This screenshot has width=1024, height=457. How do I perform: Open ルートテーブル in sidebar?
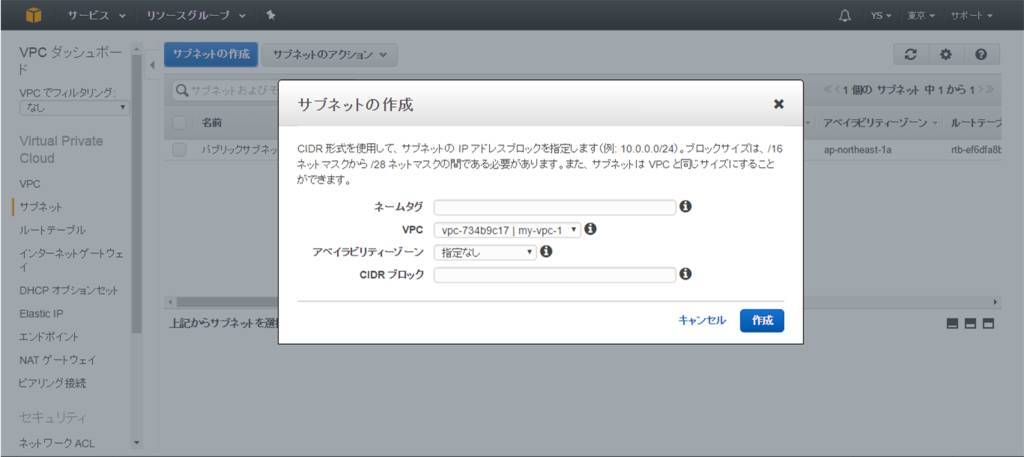(x=52, y=230)
